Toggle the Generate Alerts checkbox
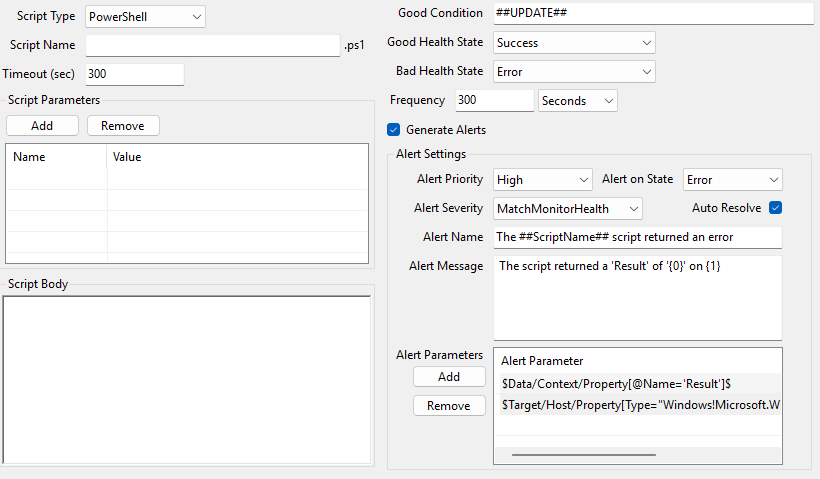The width and height of the screenshot is (820, 479). (x=394, y=130)
